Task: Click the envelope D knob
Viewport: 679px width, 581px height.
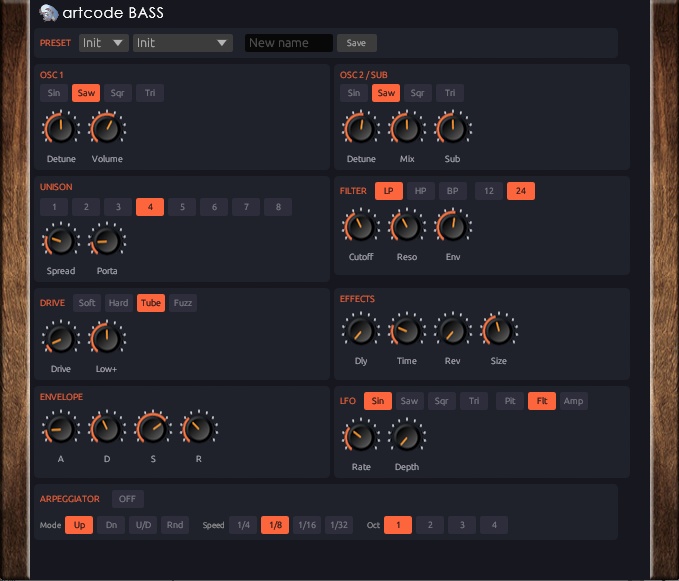Action: click(107, 429)
